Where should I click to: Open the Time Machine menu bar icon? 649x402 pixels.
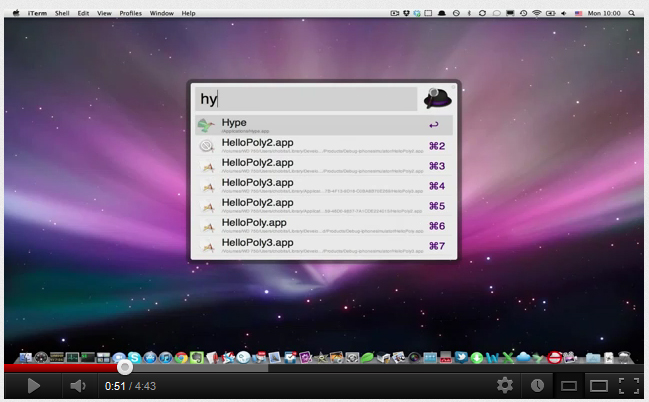tap(524, 13)
